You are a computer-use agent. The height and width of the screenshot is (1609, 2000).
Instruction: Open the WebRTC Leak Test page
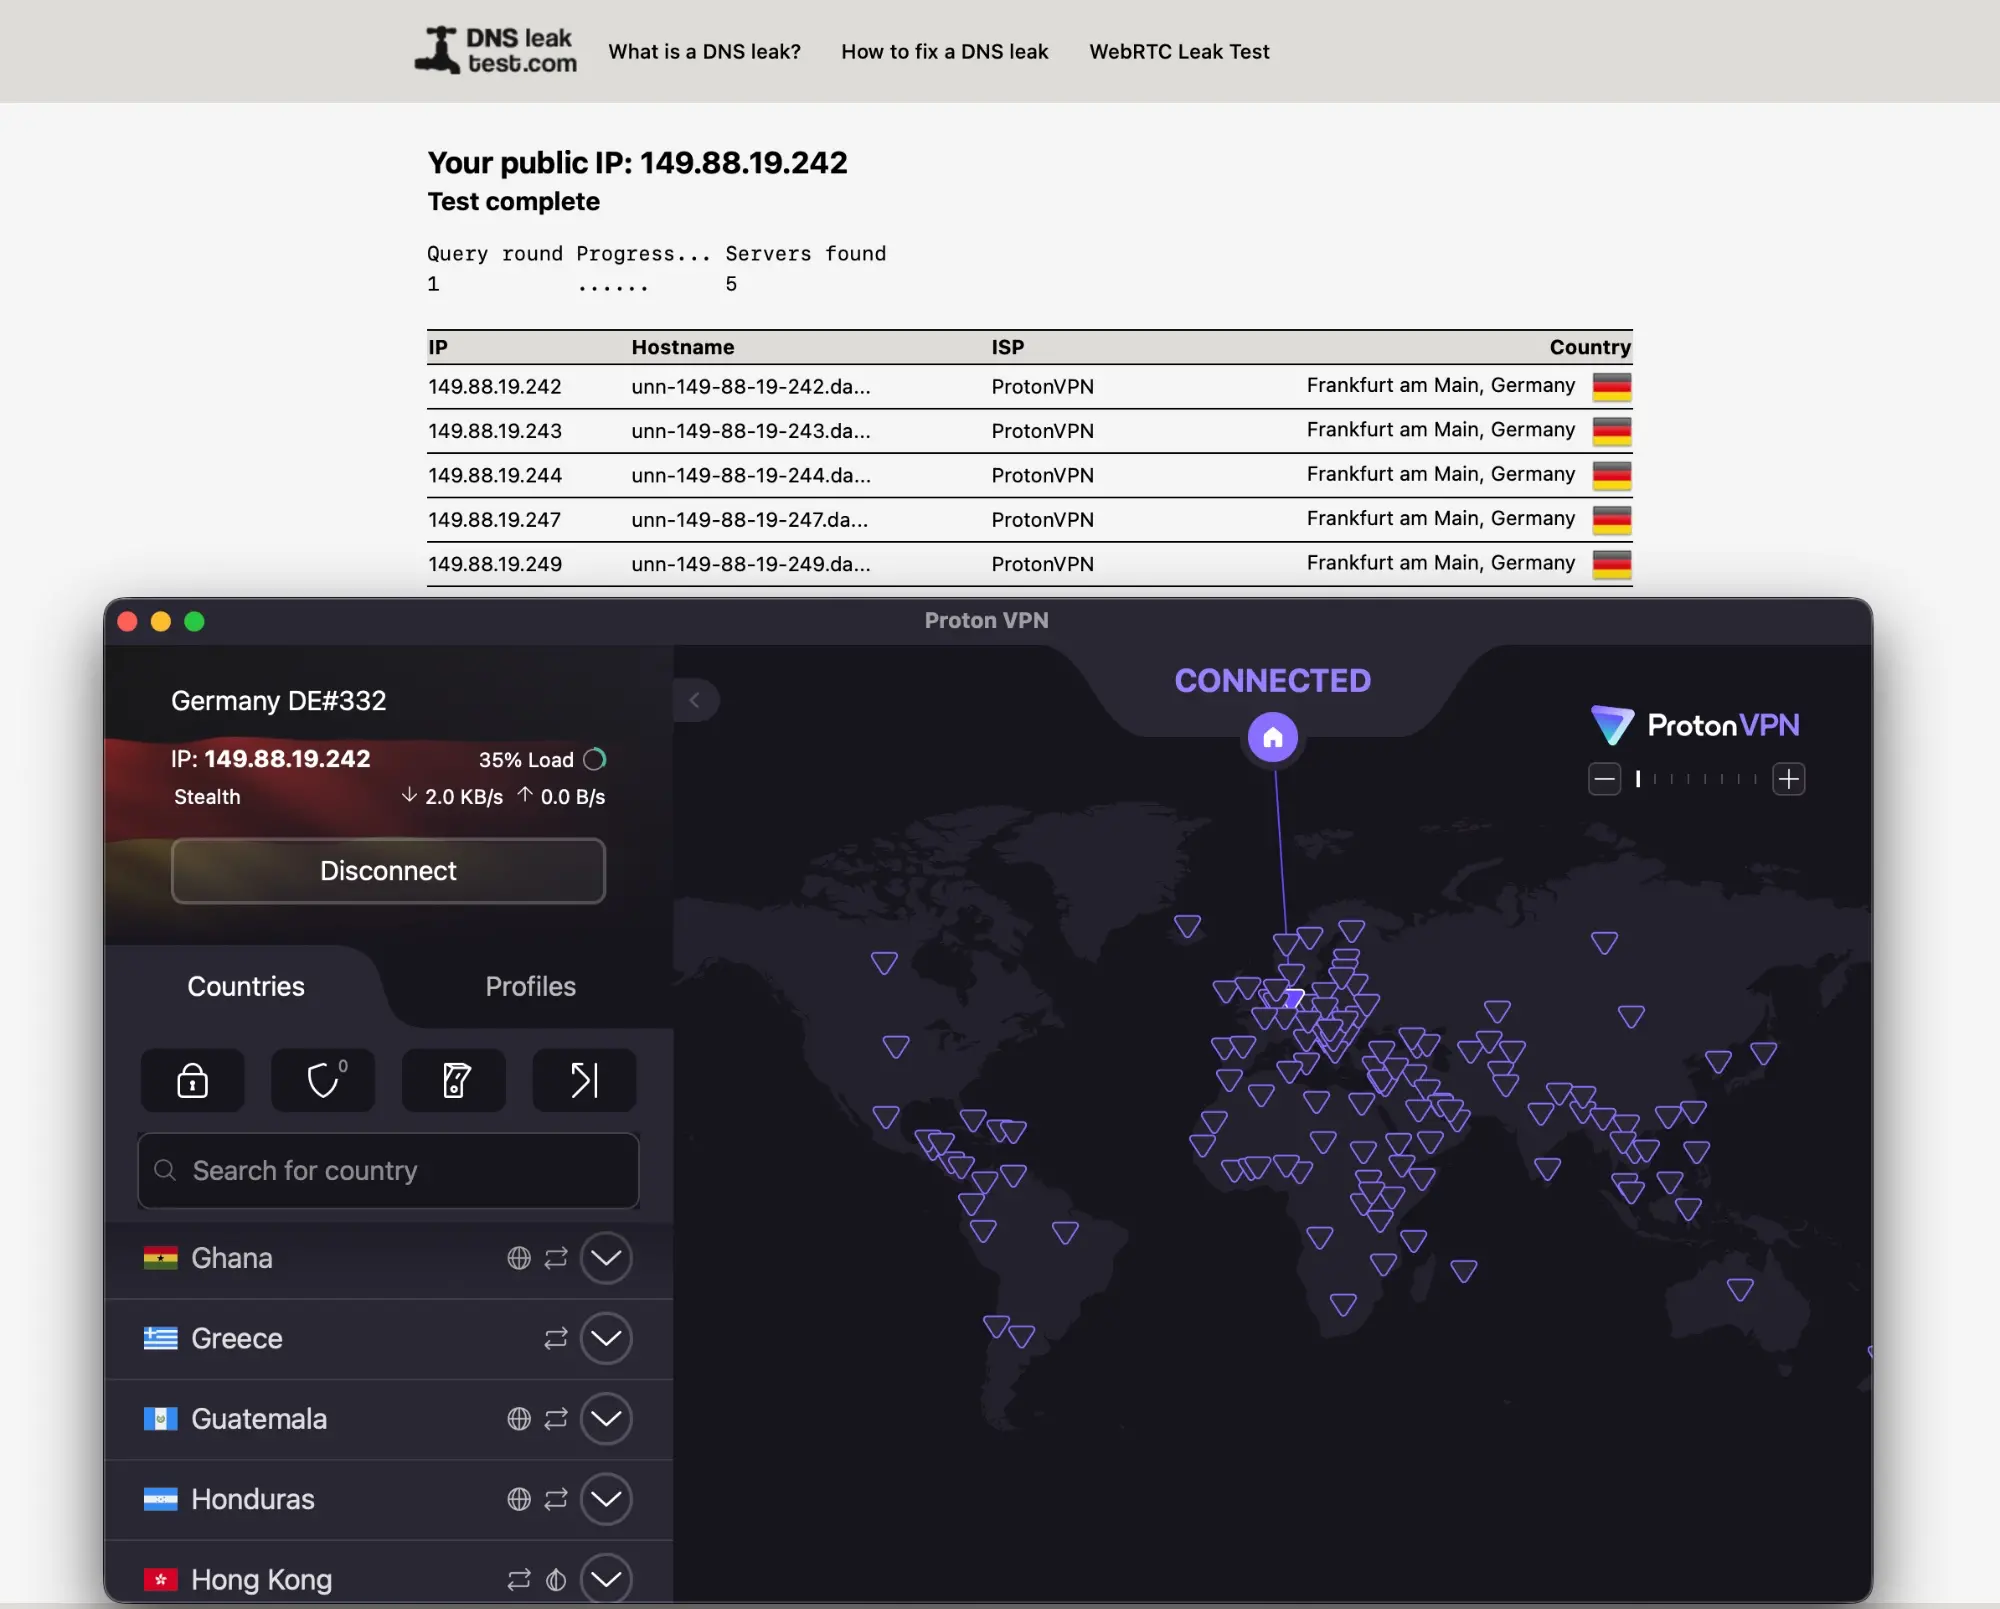(x=1179, y=51)
